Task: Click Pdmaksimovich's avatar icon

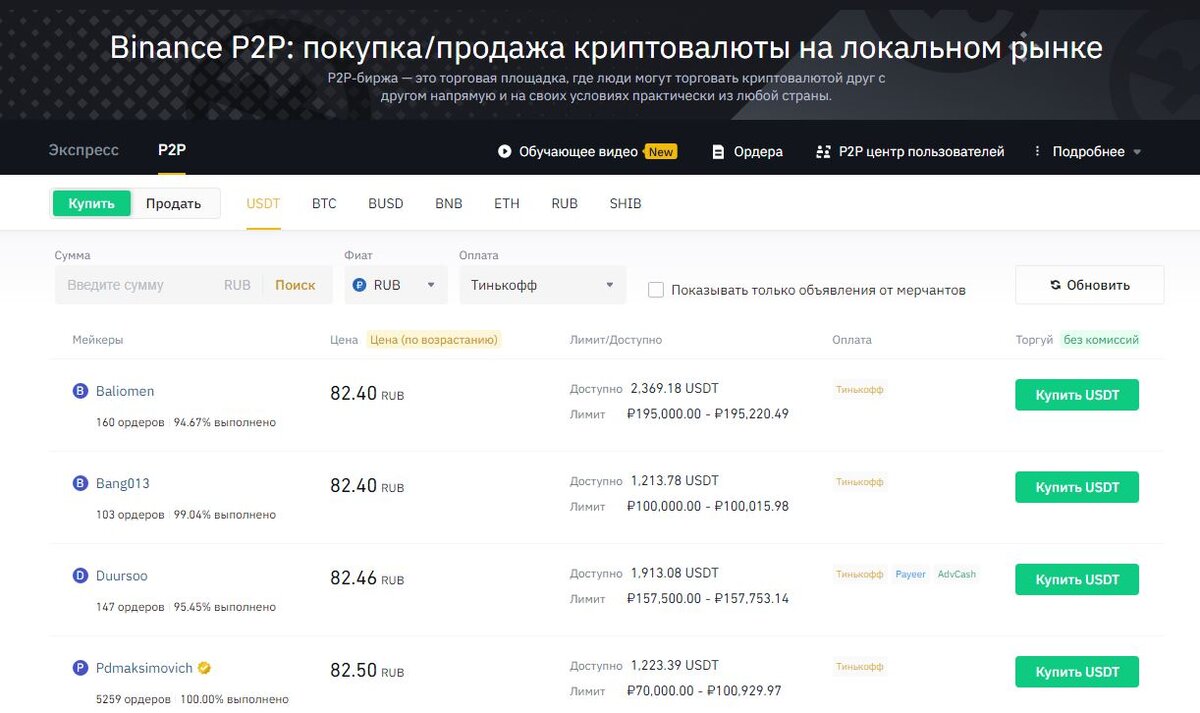Action: click(81, 668)
